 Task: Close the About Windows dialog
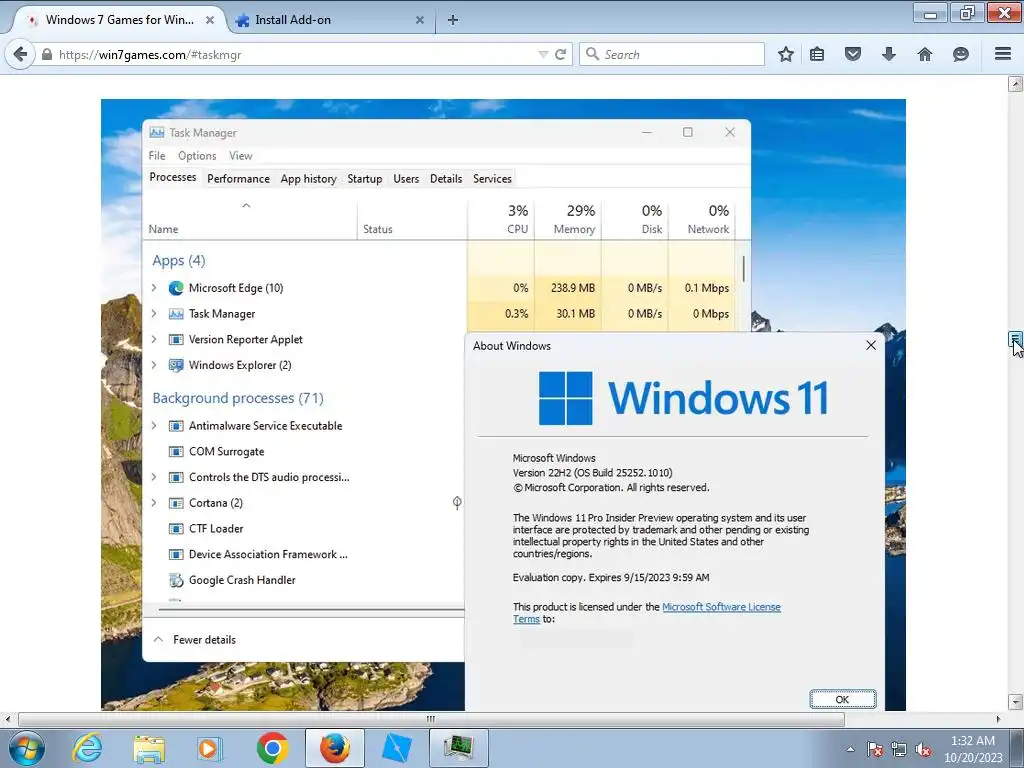tap(871, 345)
